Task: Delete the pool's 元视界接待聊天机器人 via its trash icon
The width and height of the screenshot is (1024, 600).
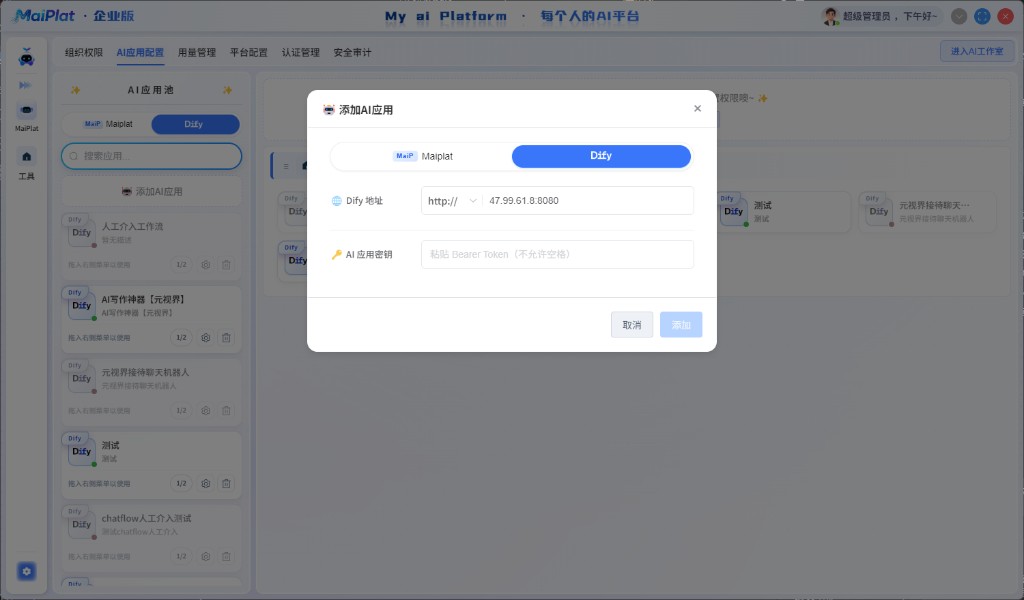Action: (x=226, y=411)
